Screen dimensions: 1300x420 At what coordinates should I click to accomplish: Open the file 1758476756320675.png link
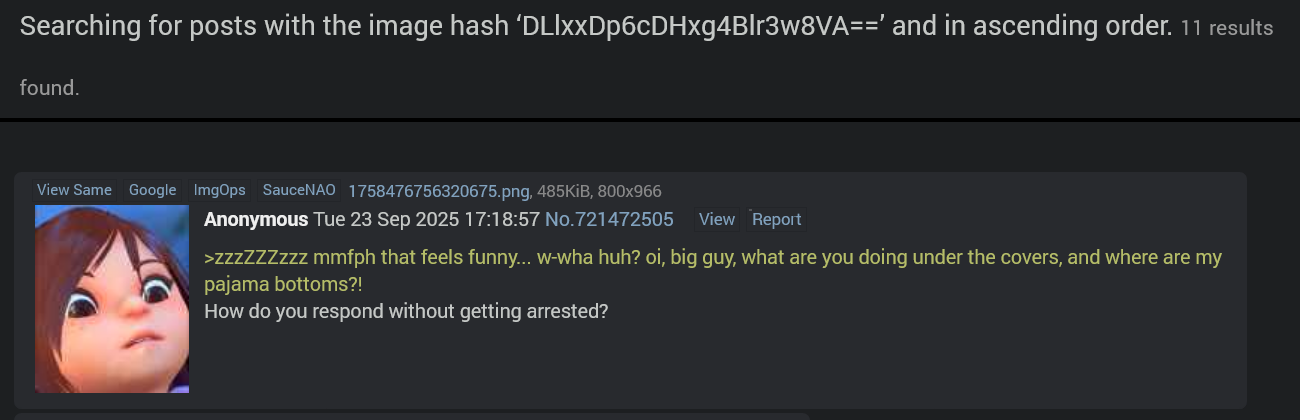click(x=438, y=191)
